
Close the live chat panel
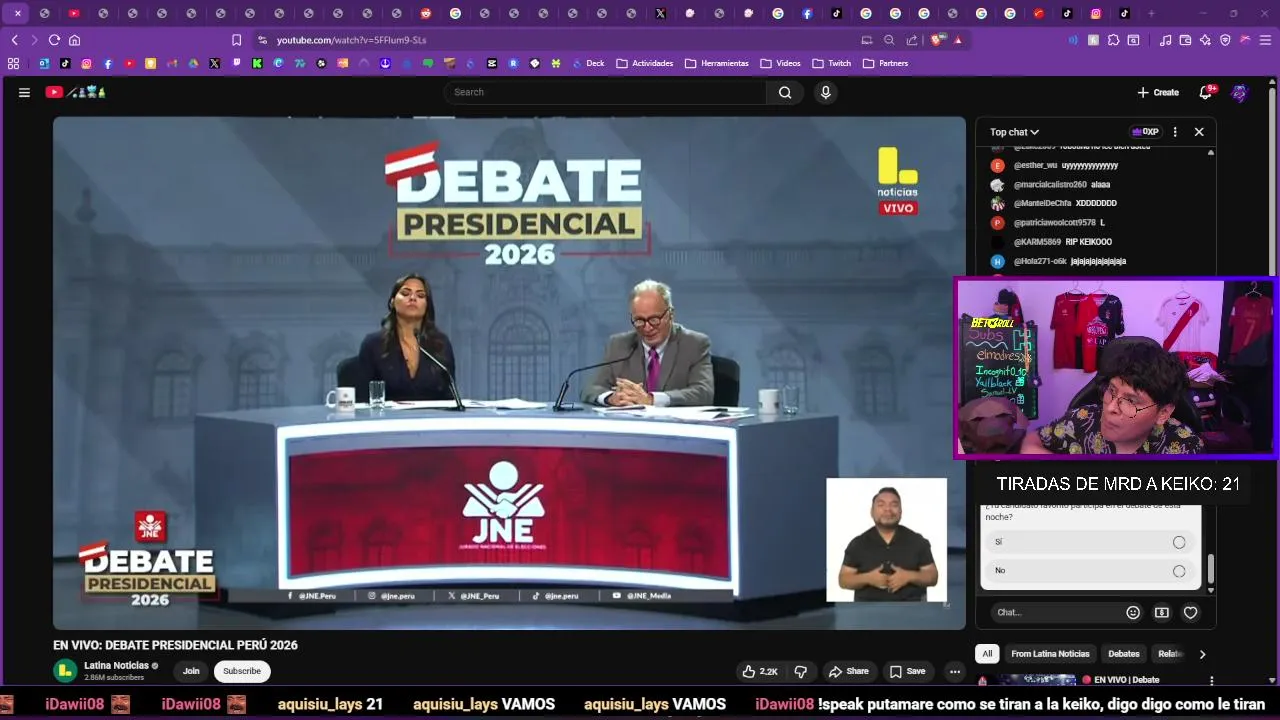[x=1199, y=132]
